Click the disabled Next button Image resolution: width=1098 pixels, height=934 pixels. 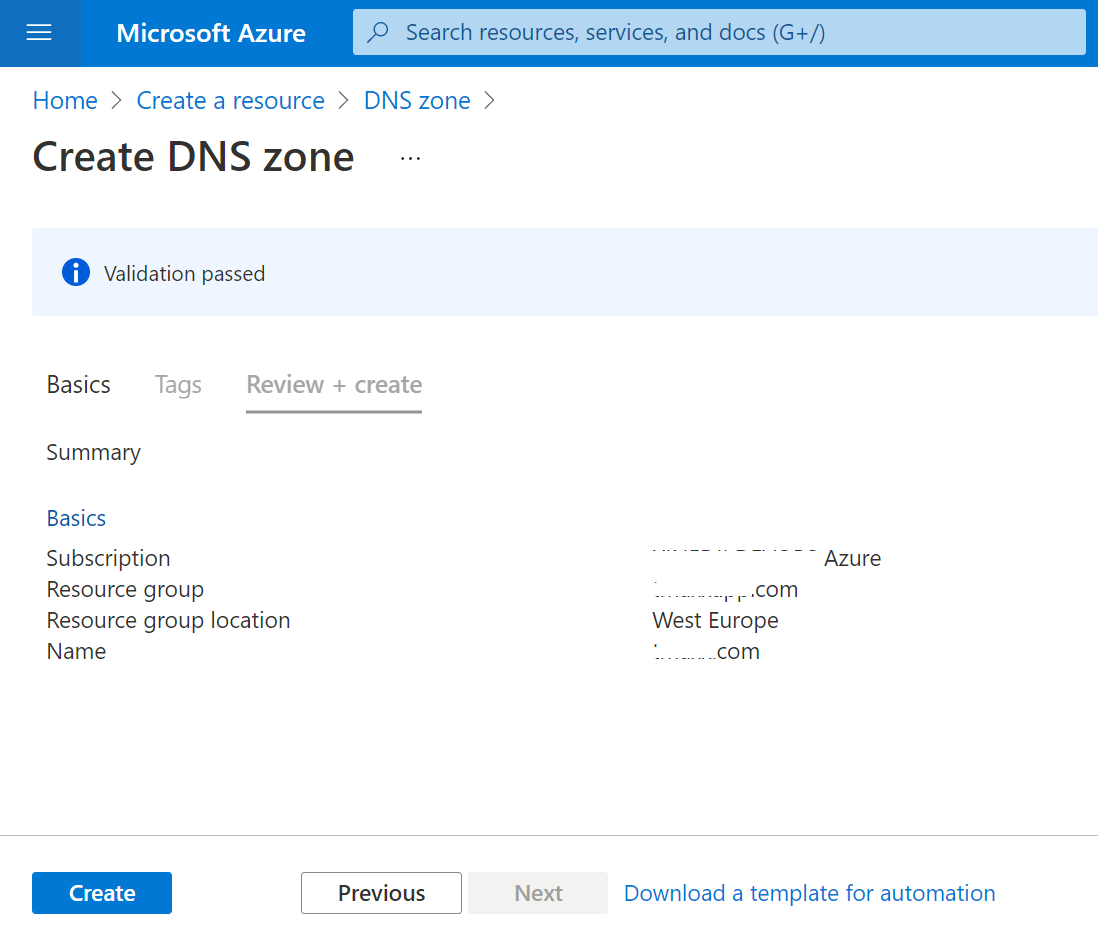click(538, 893)
